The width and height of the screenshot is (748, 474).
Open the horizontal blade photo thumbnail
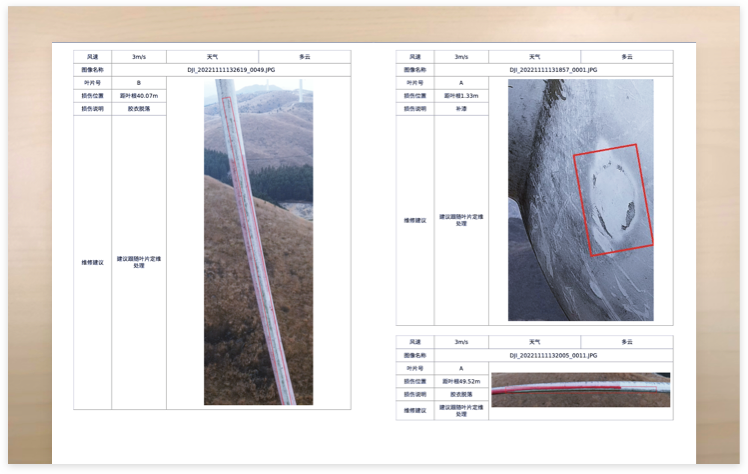[x=580, y=390]
